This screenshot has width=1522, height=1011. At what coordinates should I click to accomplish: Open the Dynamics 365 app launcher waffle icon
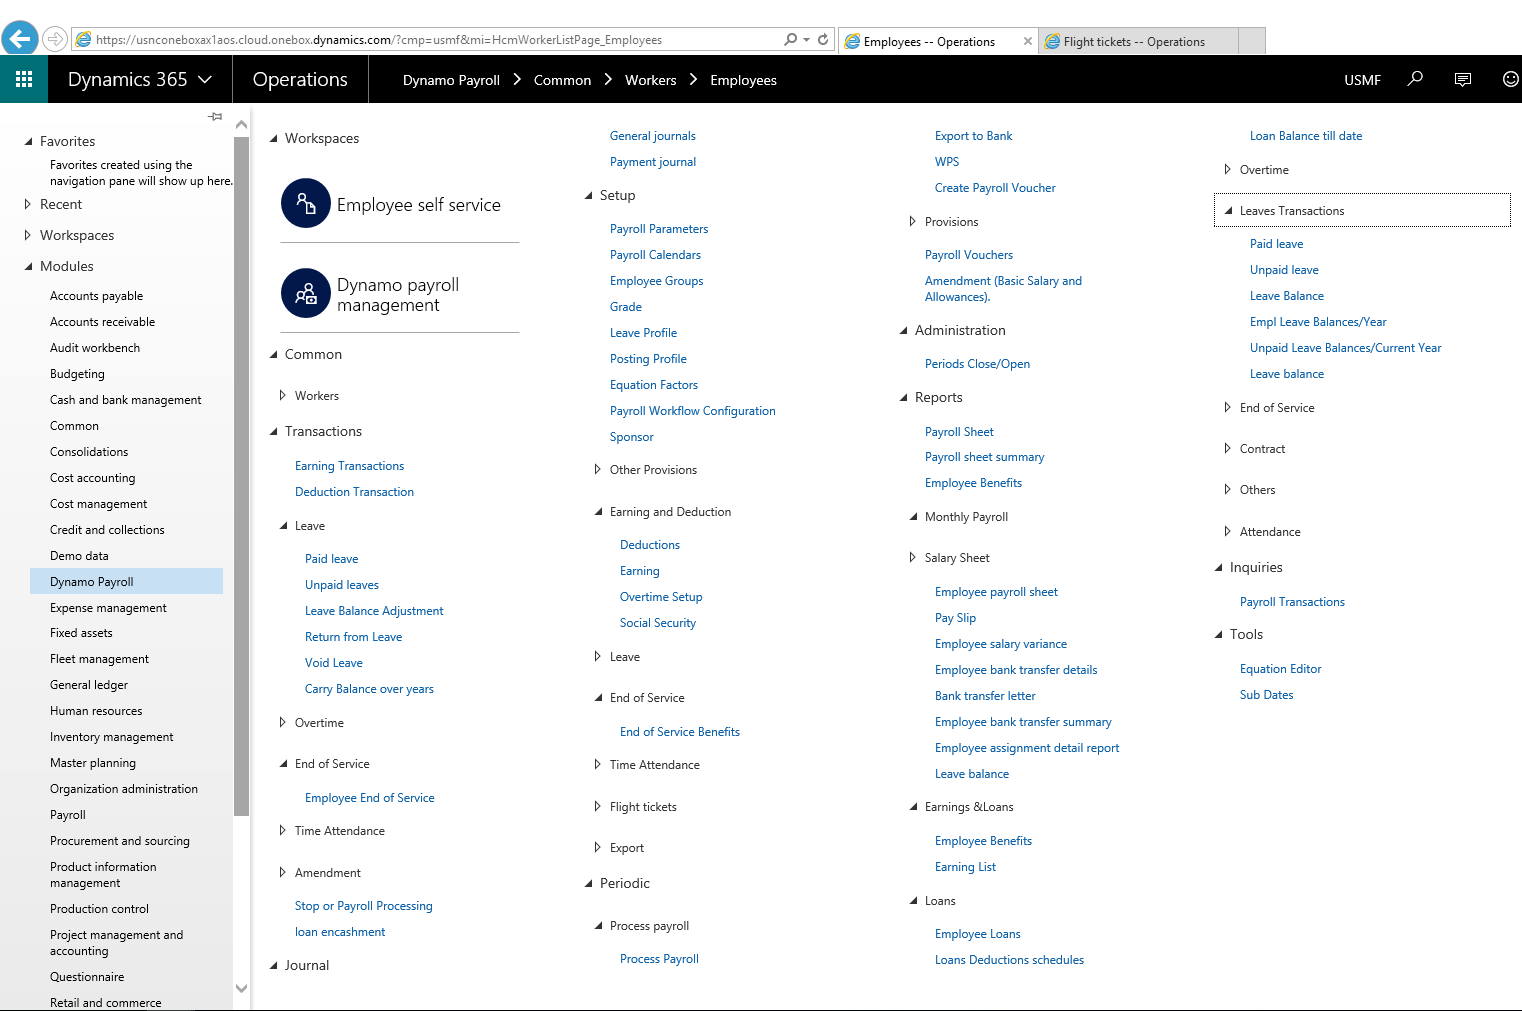pos(24,79)
